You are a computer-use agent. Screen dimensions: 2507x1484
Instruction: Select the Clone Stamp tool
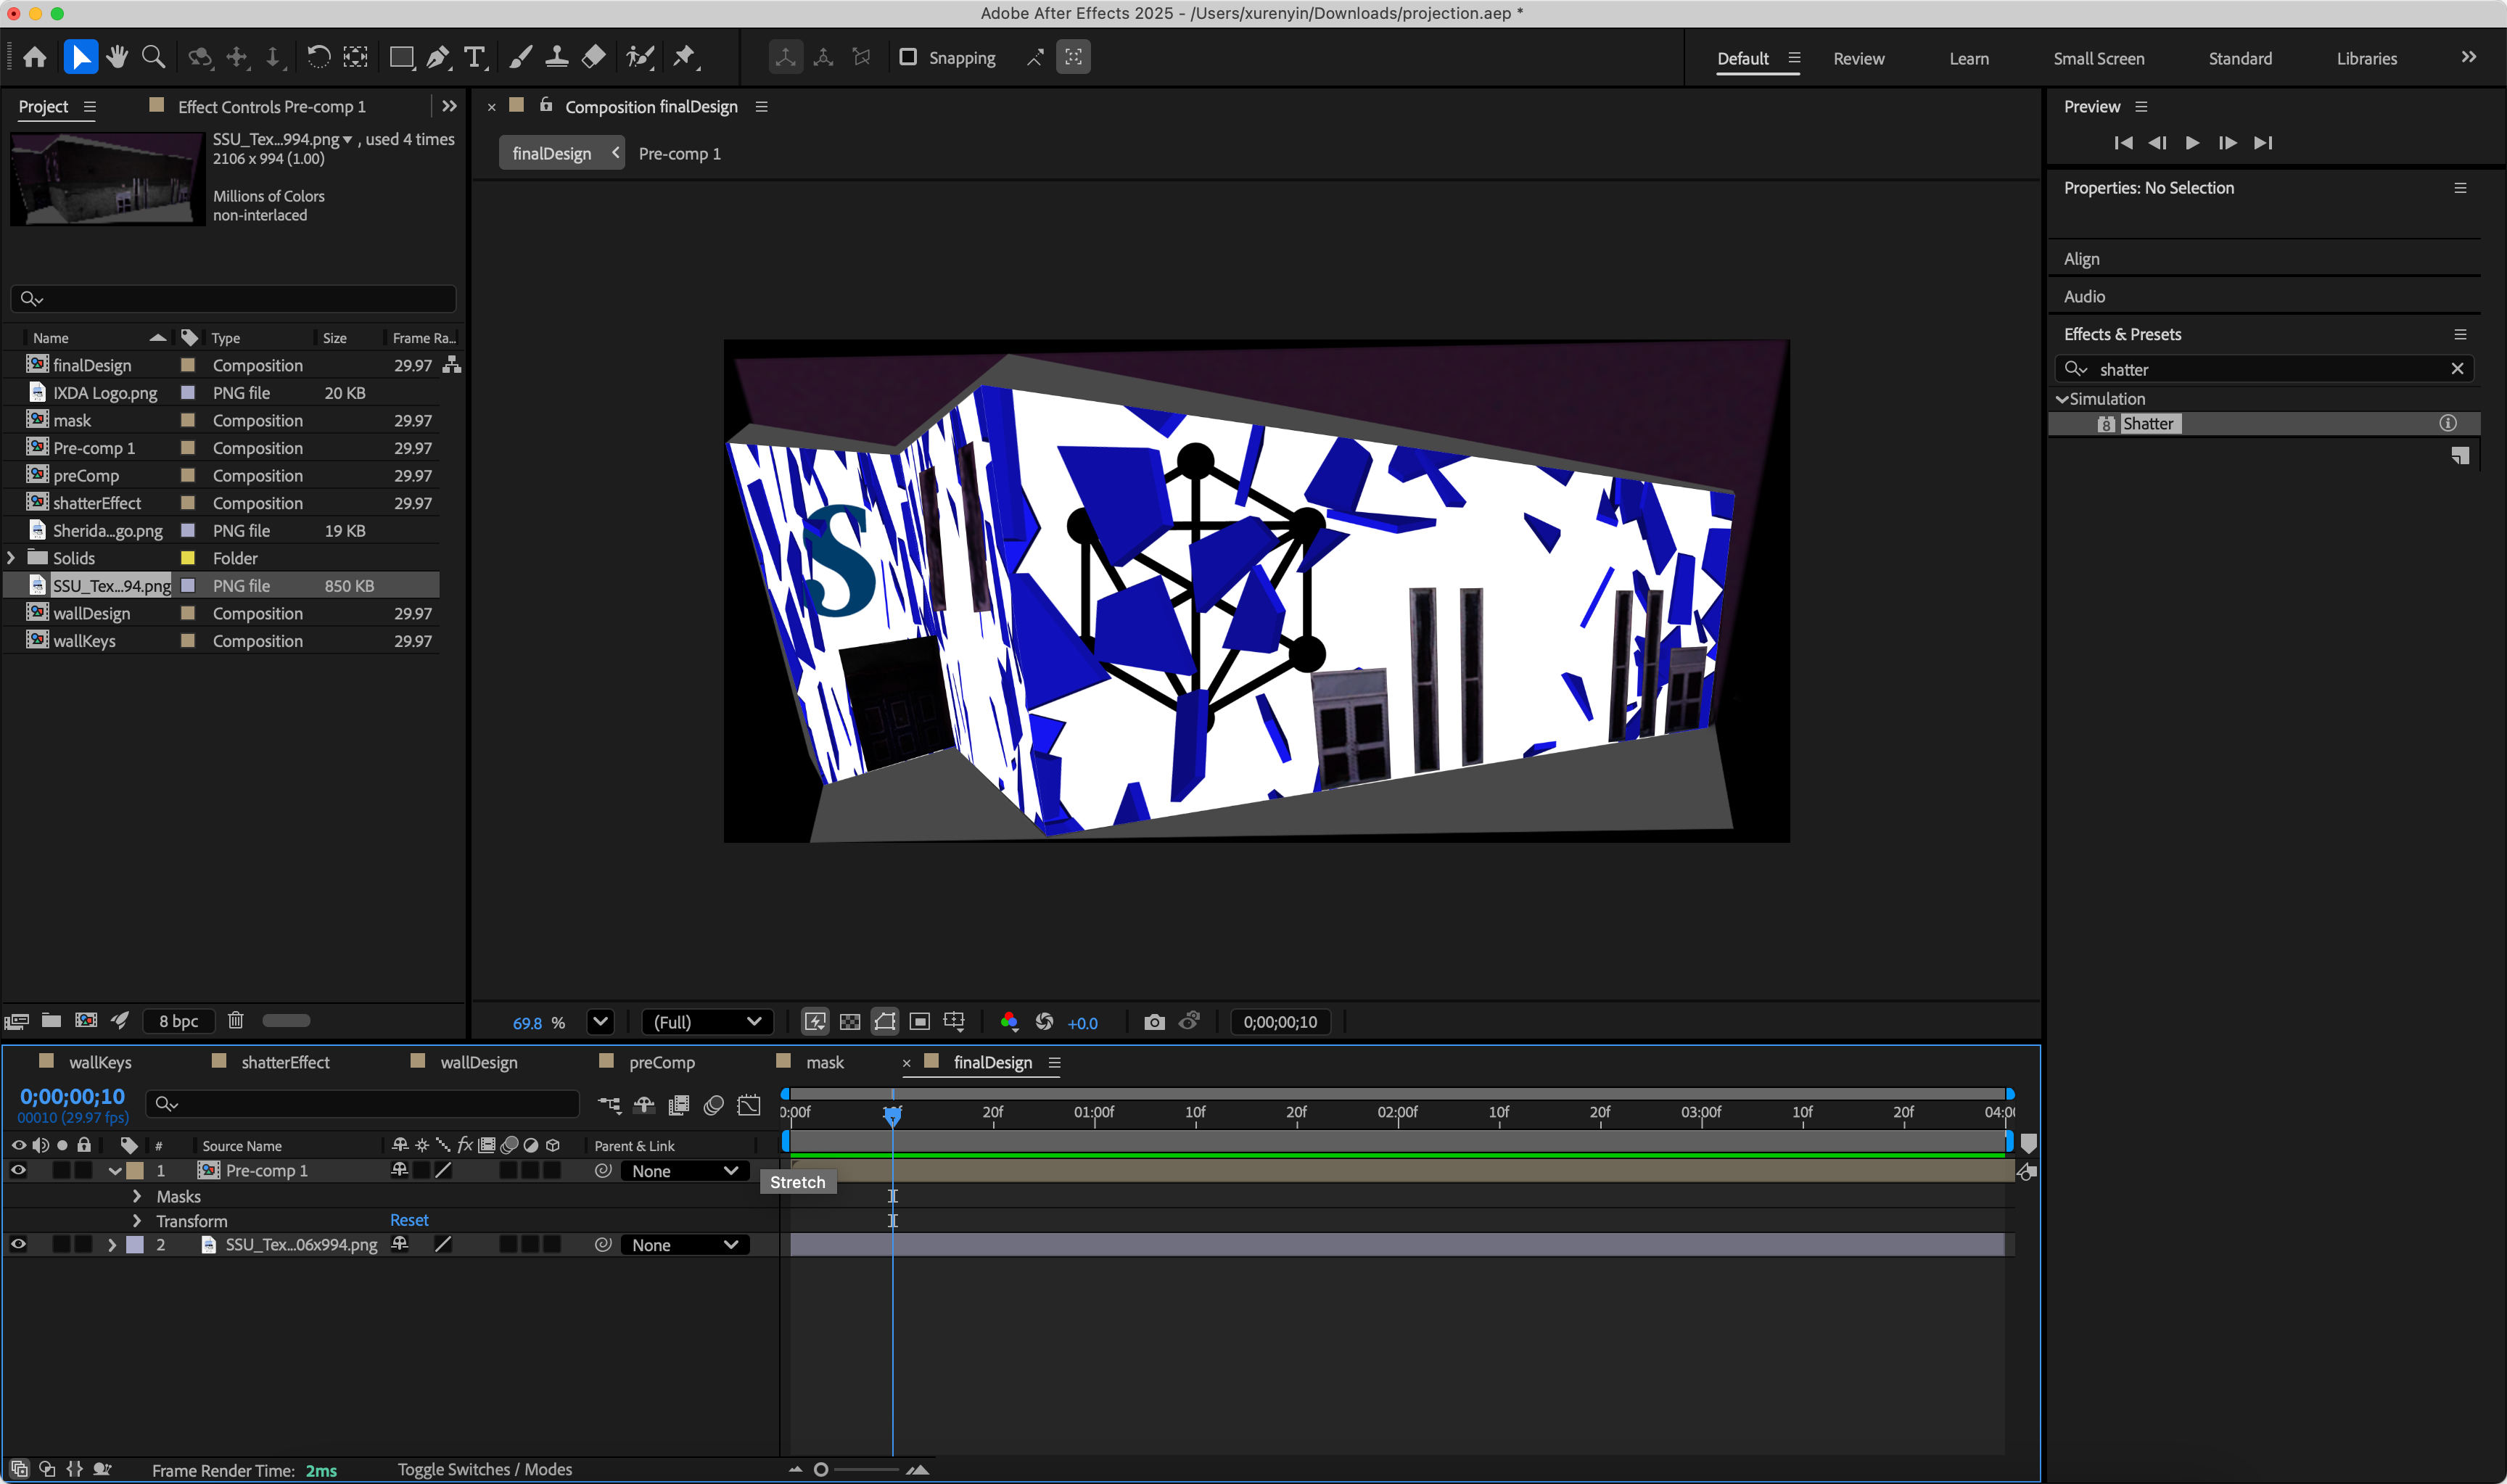point(556,57)
